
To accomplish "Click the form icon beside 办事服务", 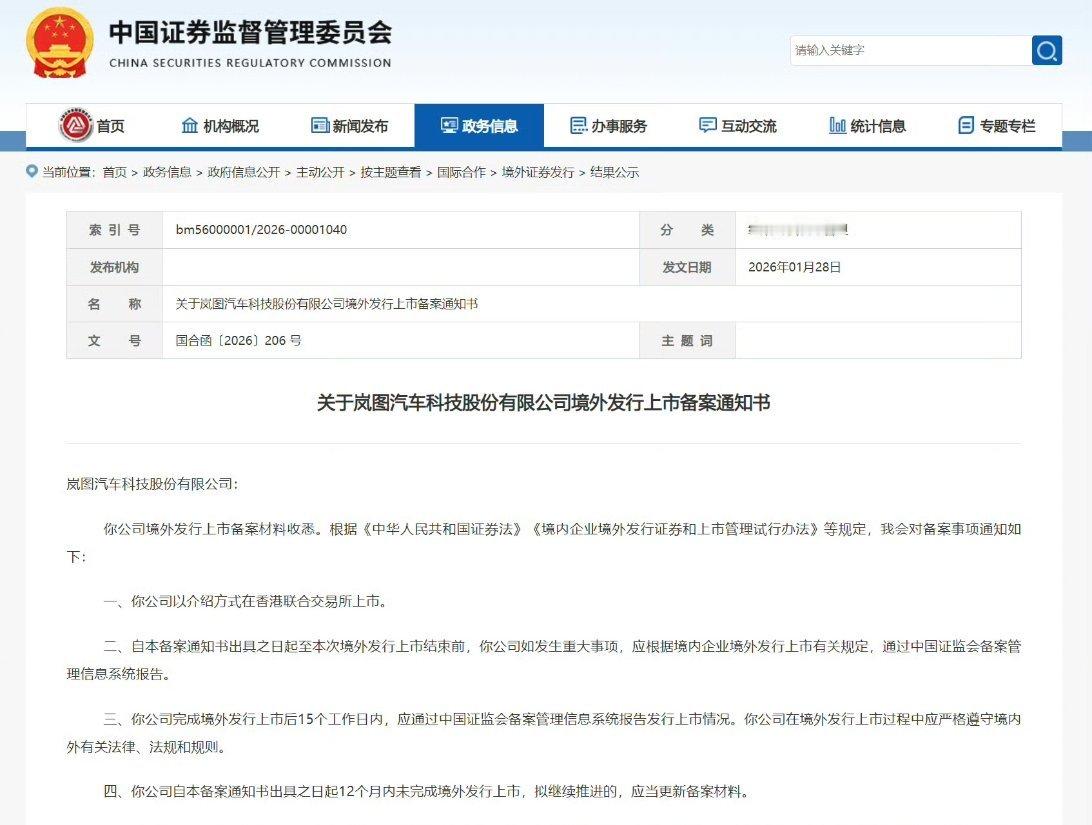I will click(578, 125).
